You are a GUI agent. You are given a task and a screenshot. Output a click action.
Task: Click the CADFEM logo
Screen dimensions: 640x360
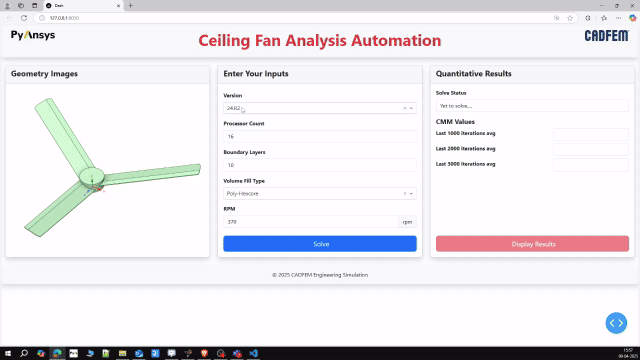[607, 36]
